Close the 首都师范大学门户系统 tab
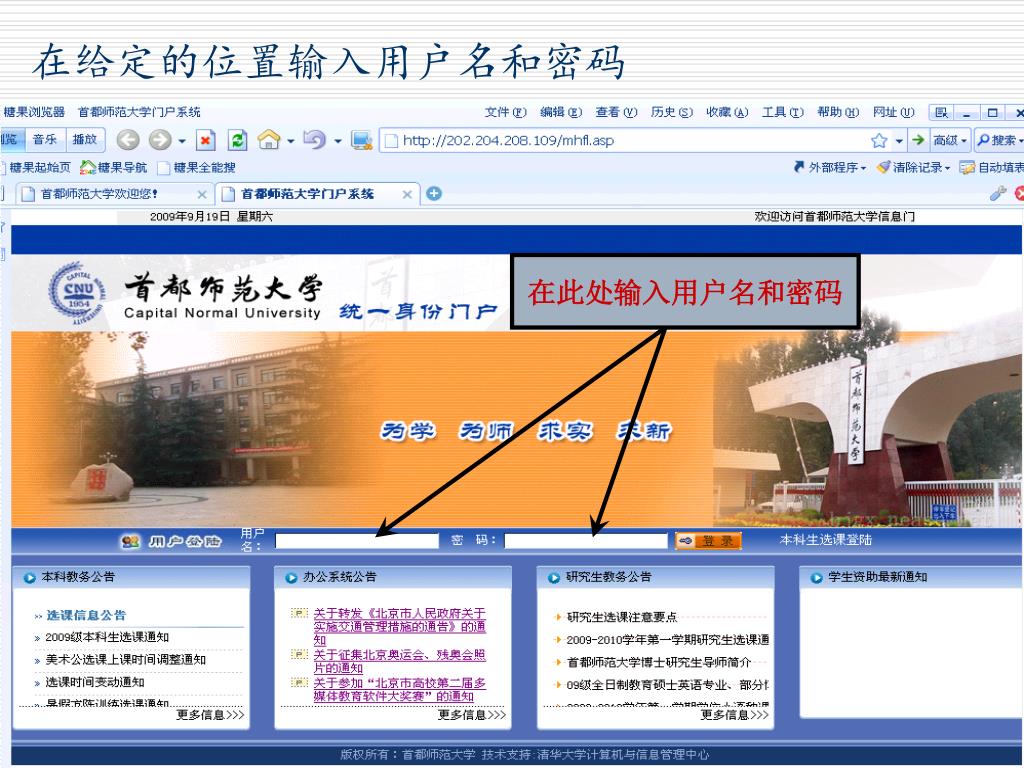1024x768 pixels. [x=407, y=194]
